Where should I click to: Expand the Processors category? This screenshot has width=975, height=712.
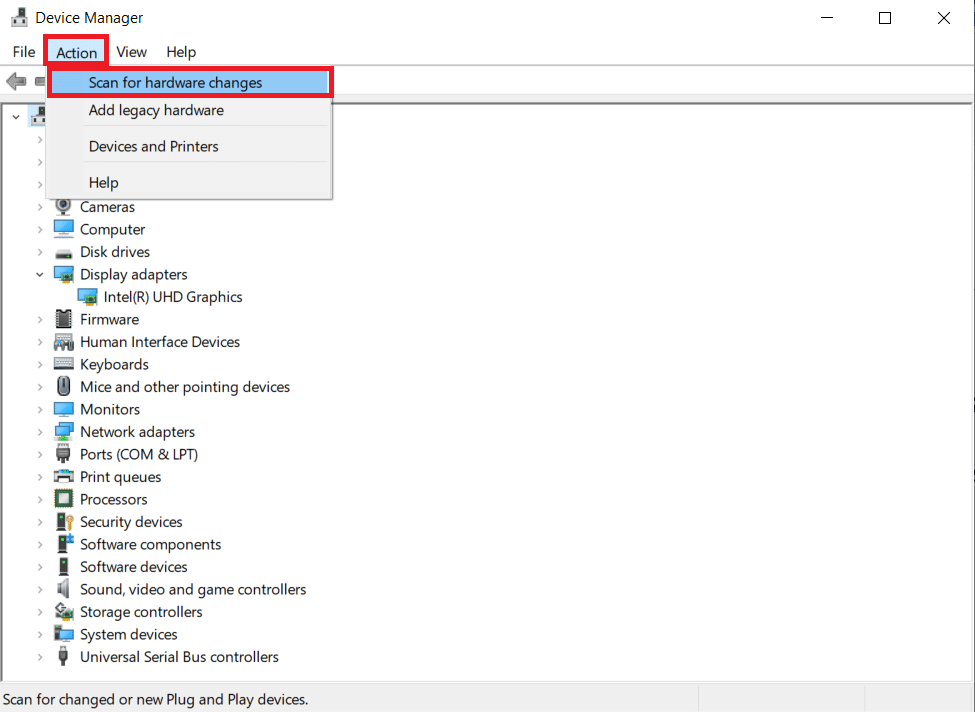click(x=40, y=499)
